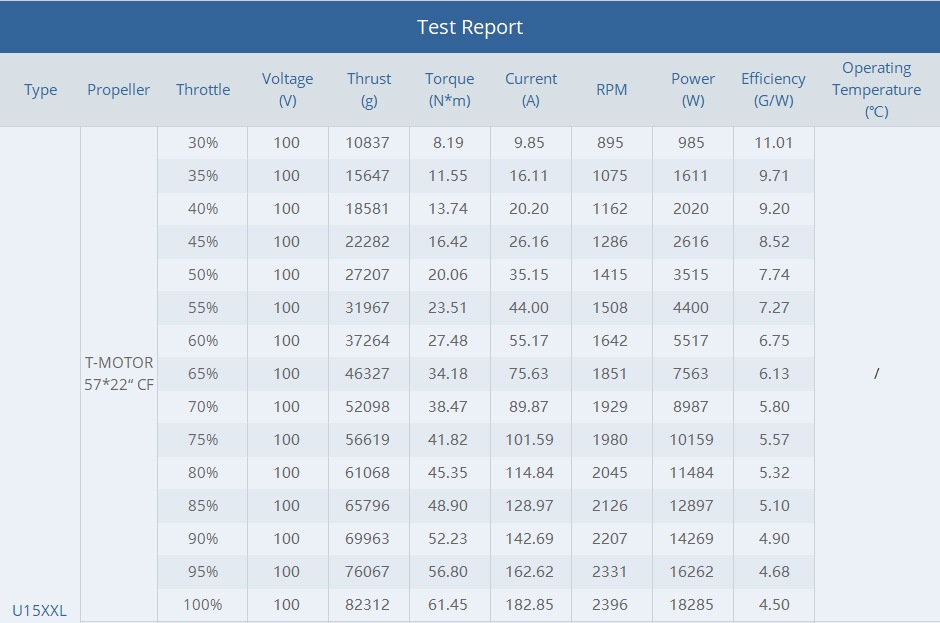Click the Torque (N*m) column header
This screenshot has width=940, height=623.
pyautogui.click(x=449, y=90)
